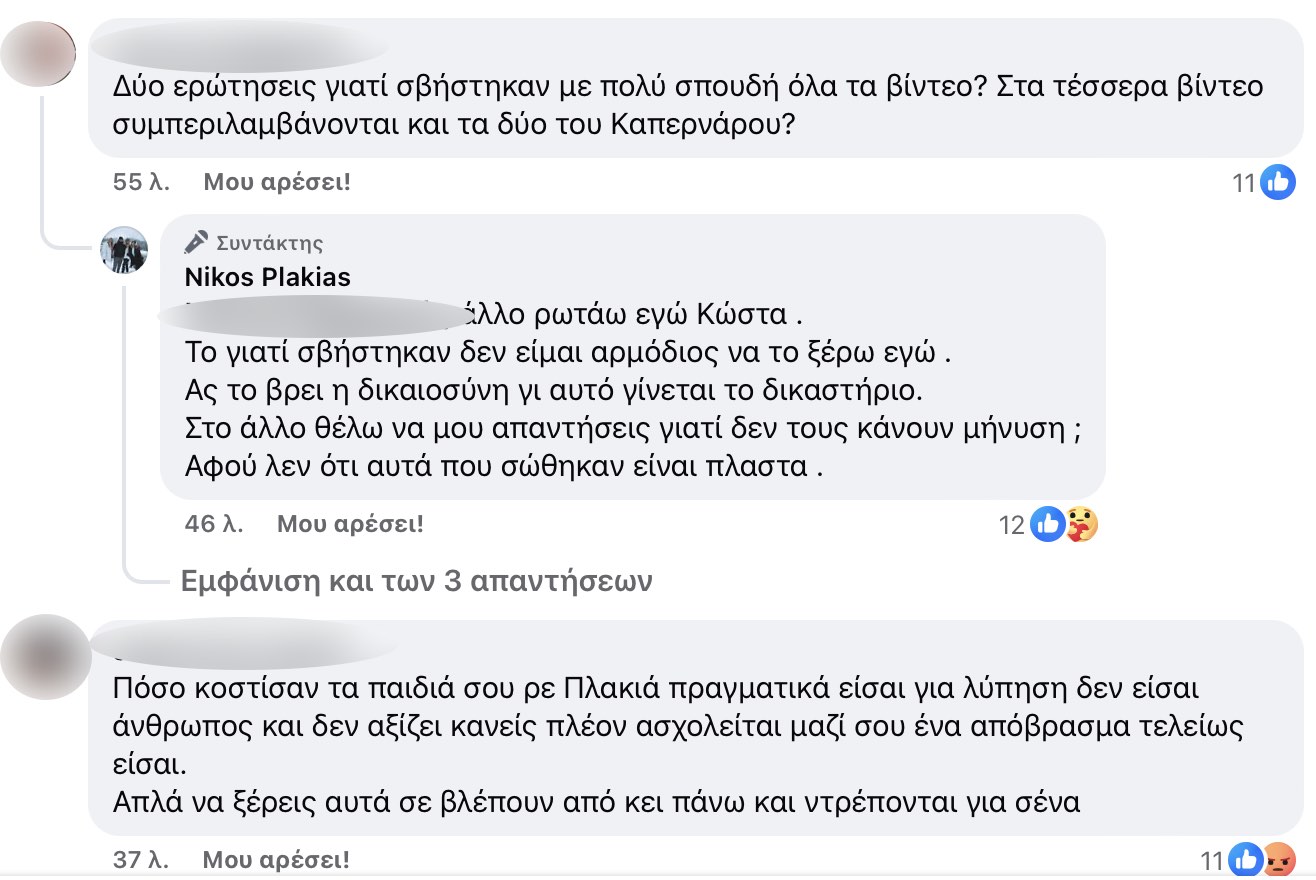Open the first commenter's blurred avatar
1316x880 pixels.
[x=39, y=52]
